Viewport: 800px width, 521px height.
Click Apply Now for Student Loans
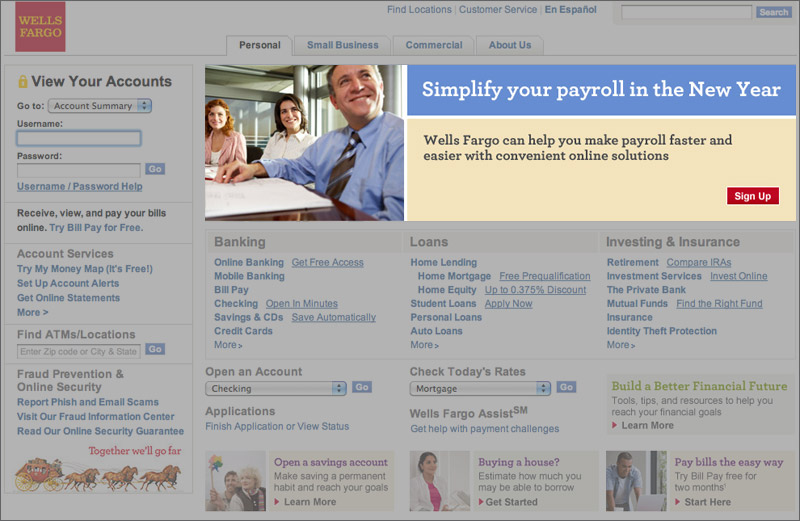coord(508,304)
